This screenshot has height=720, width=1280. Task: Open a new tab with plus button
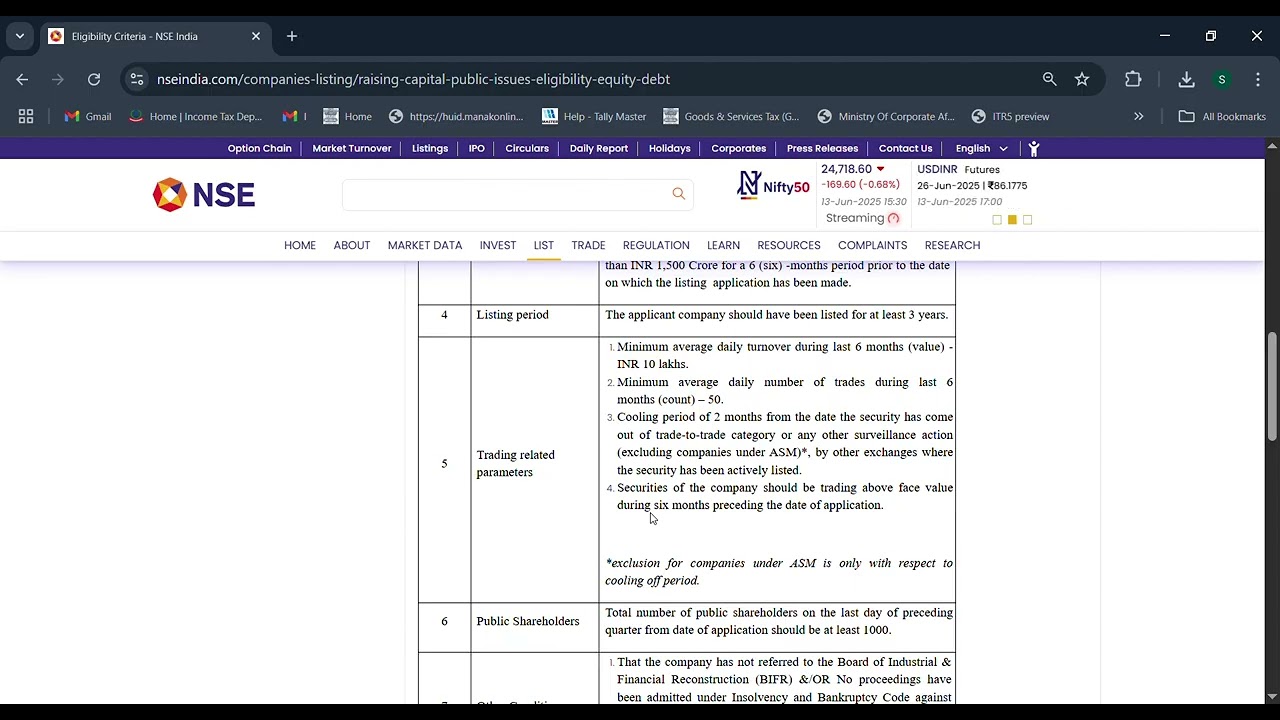coord(292,36)
